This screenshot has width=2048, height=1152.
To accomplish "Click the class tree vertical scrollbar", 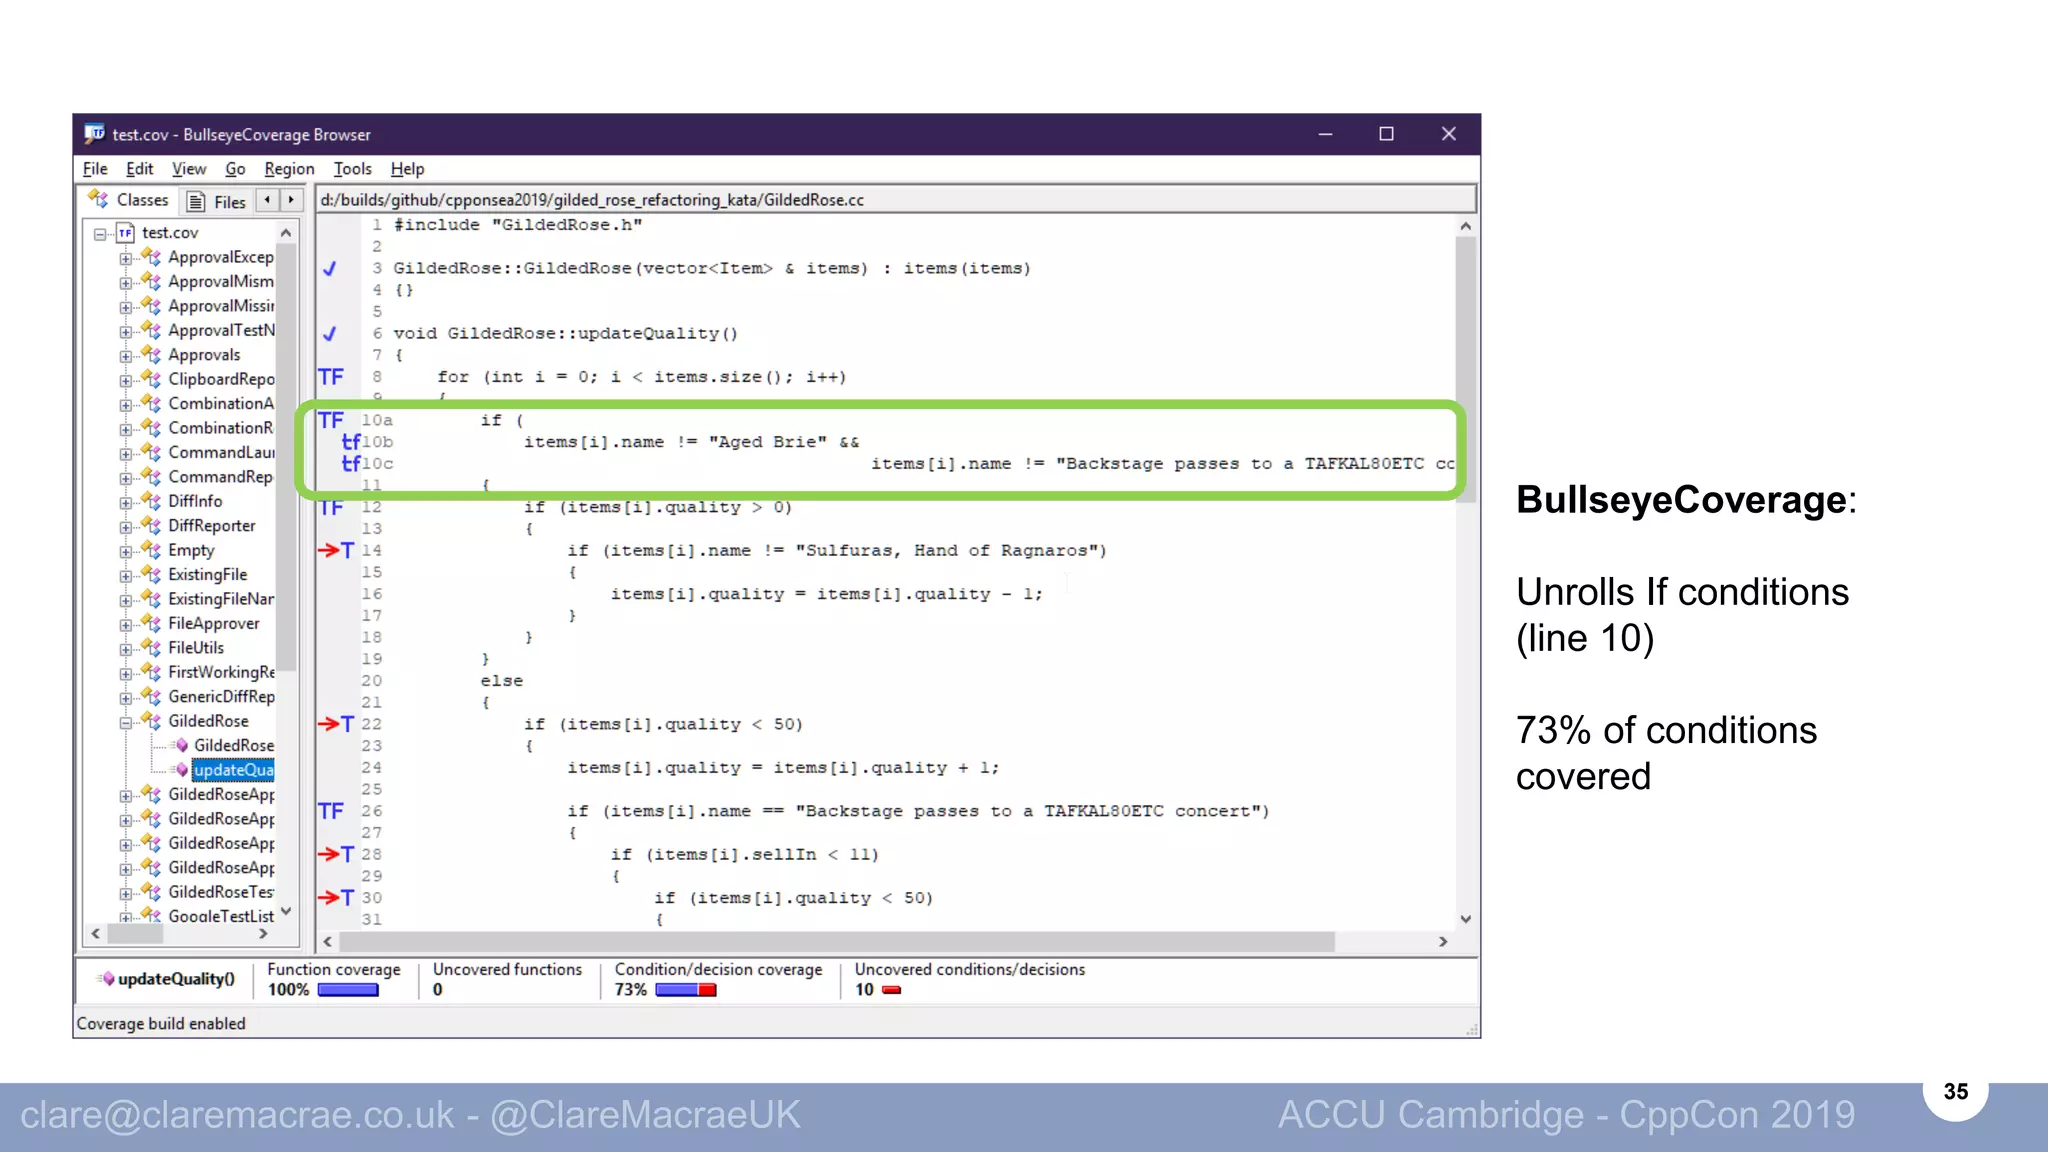I will tap(286, 458).
